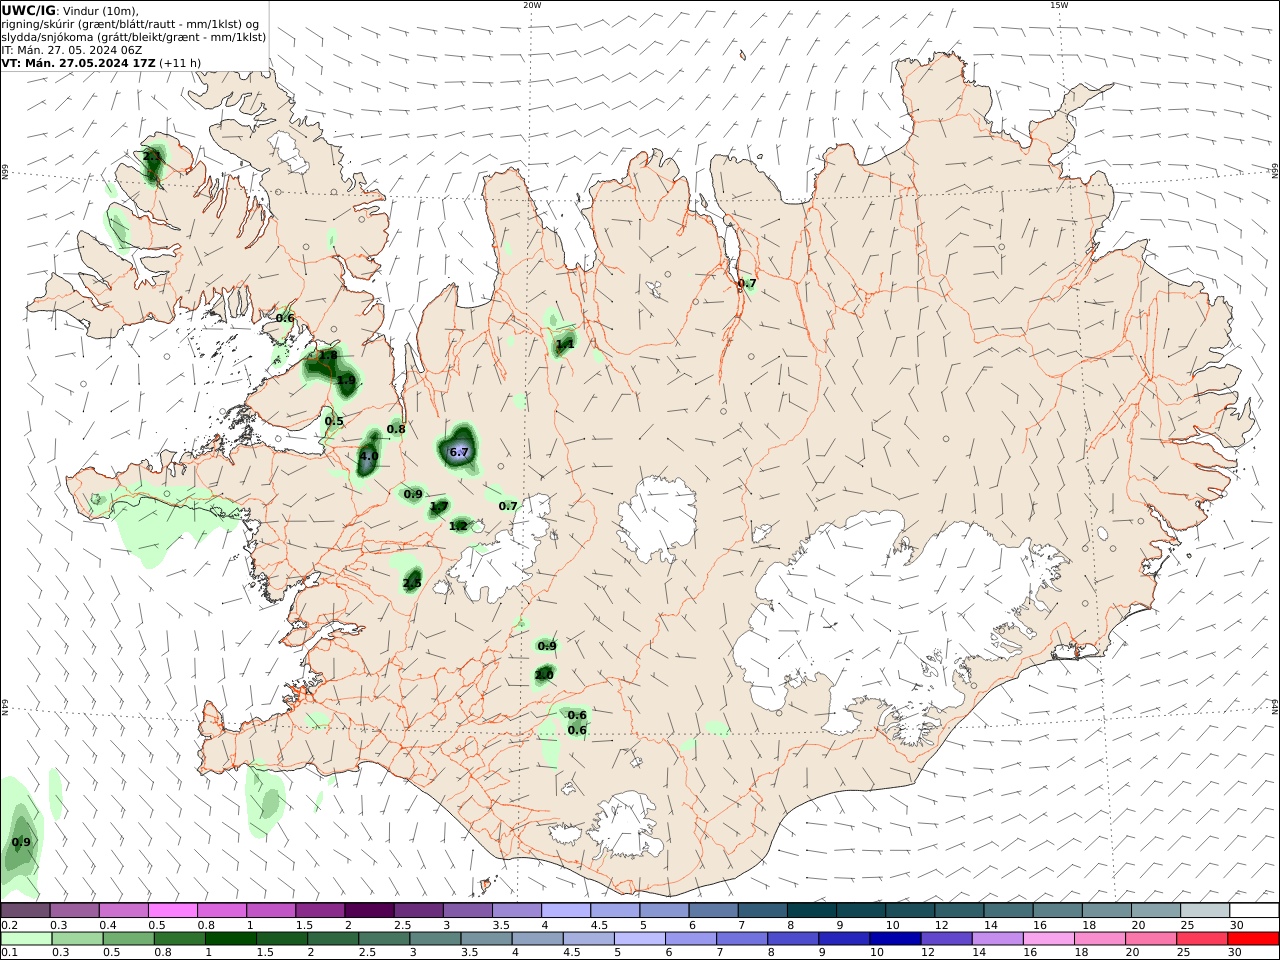Pick the palest green 0.1 swatch, lower legend
Screen dimensions: 1280x960
click(x=26, y=939)
